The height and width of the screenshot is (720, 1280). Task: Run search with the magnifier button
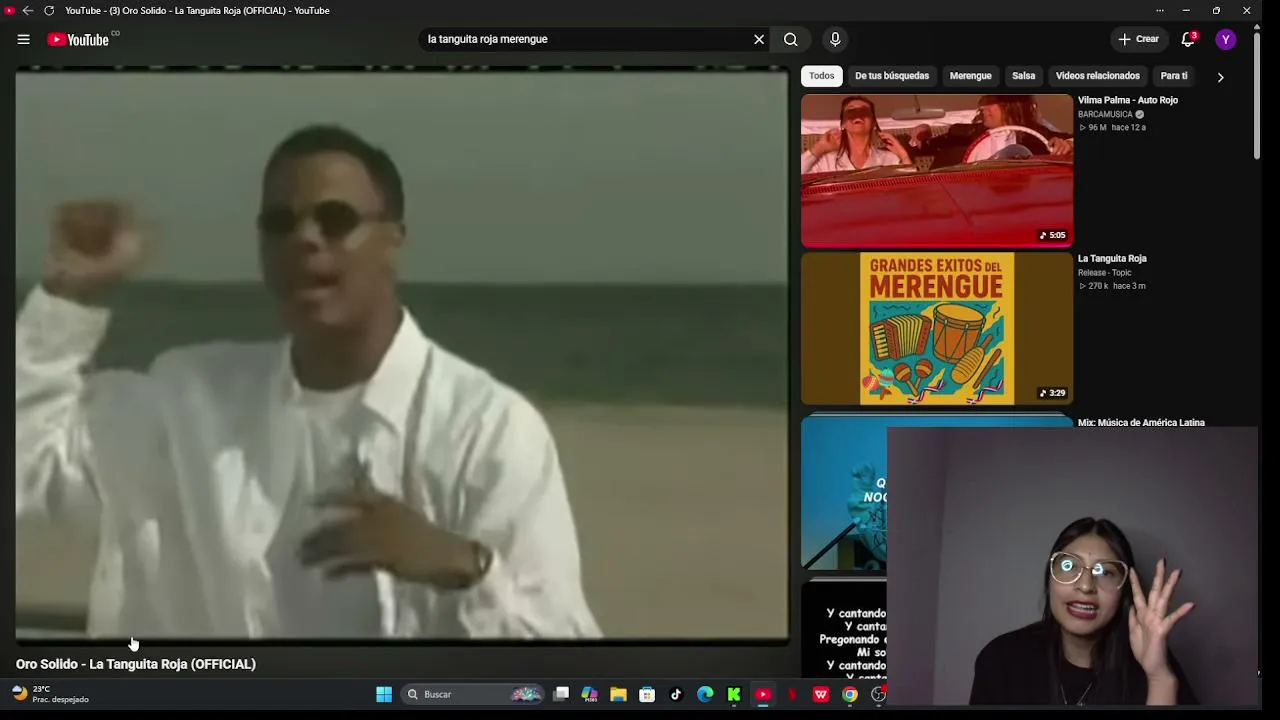click(791, 39)
